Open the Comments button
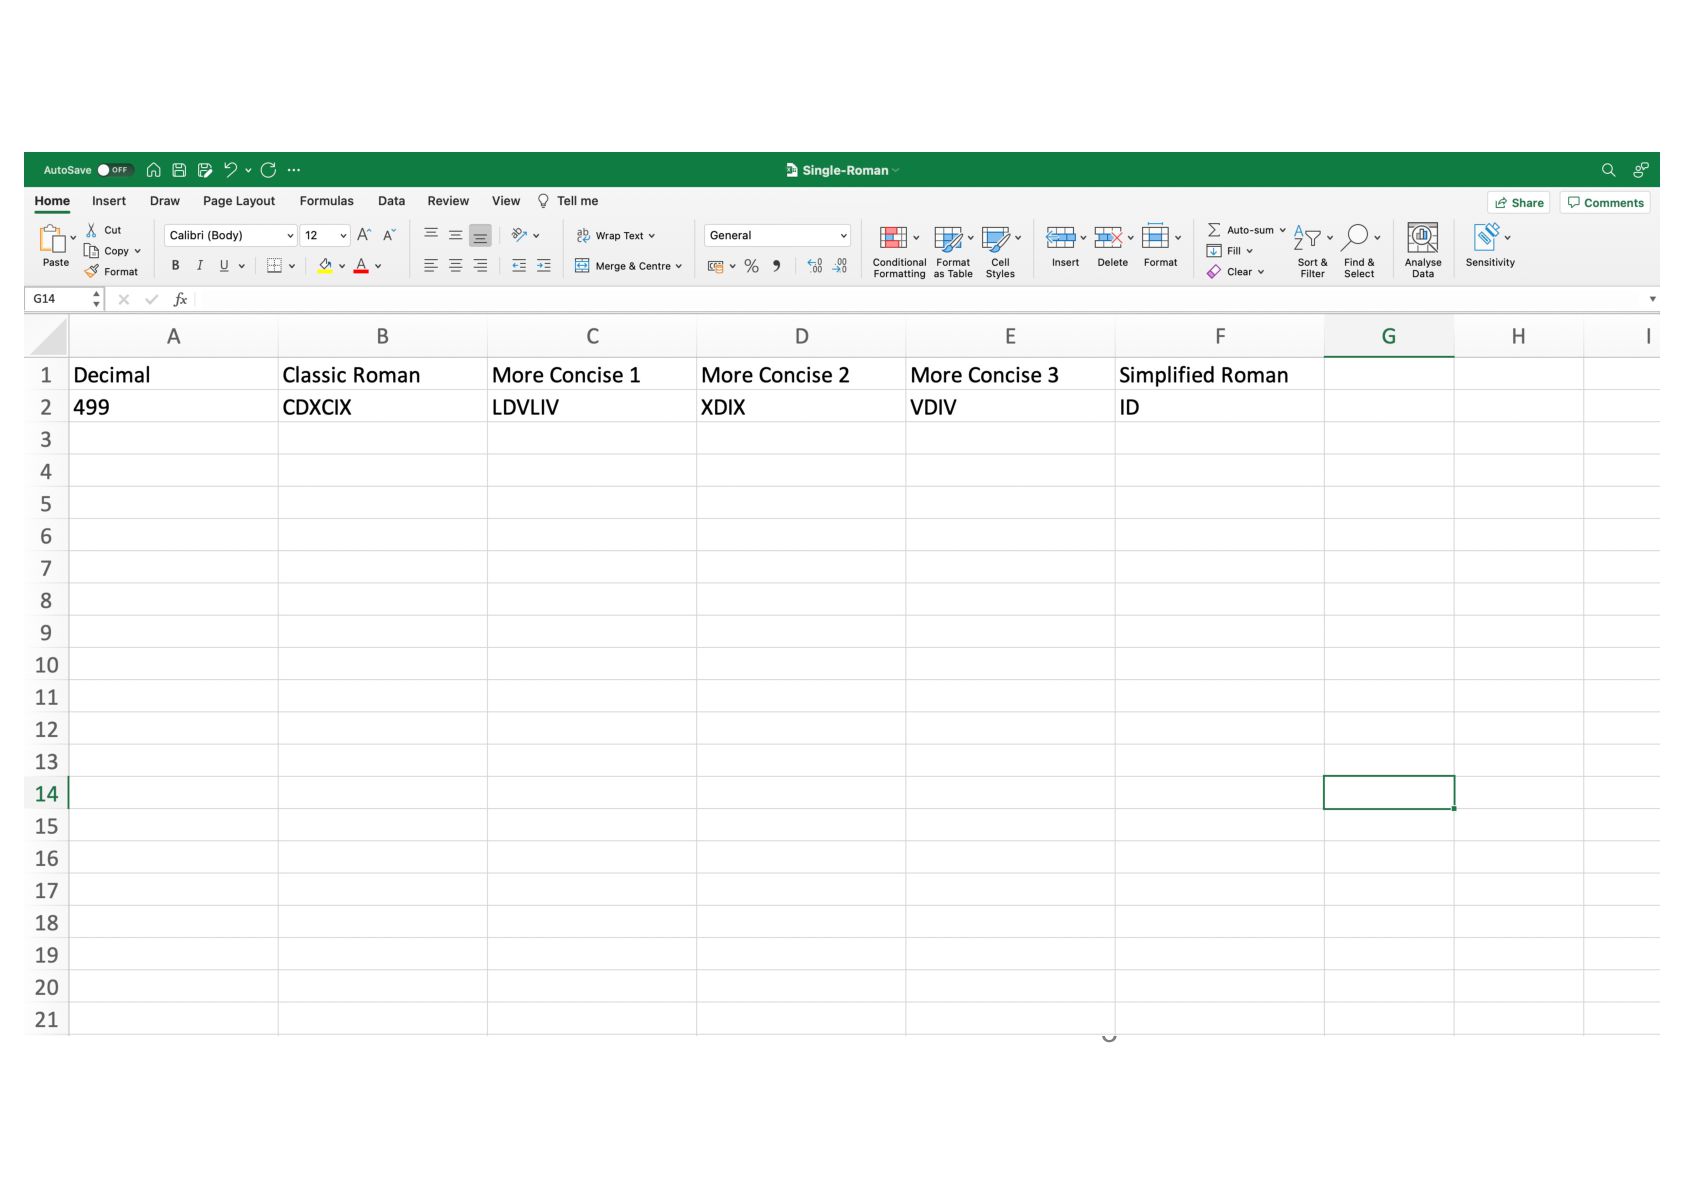1684x1190 pixels. point(1605,203)
